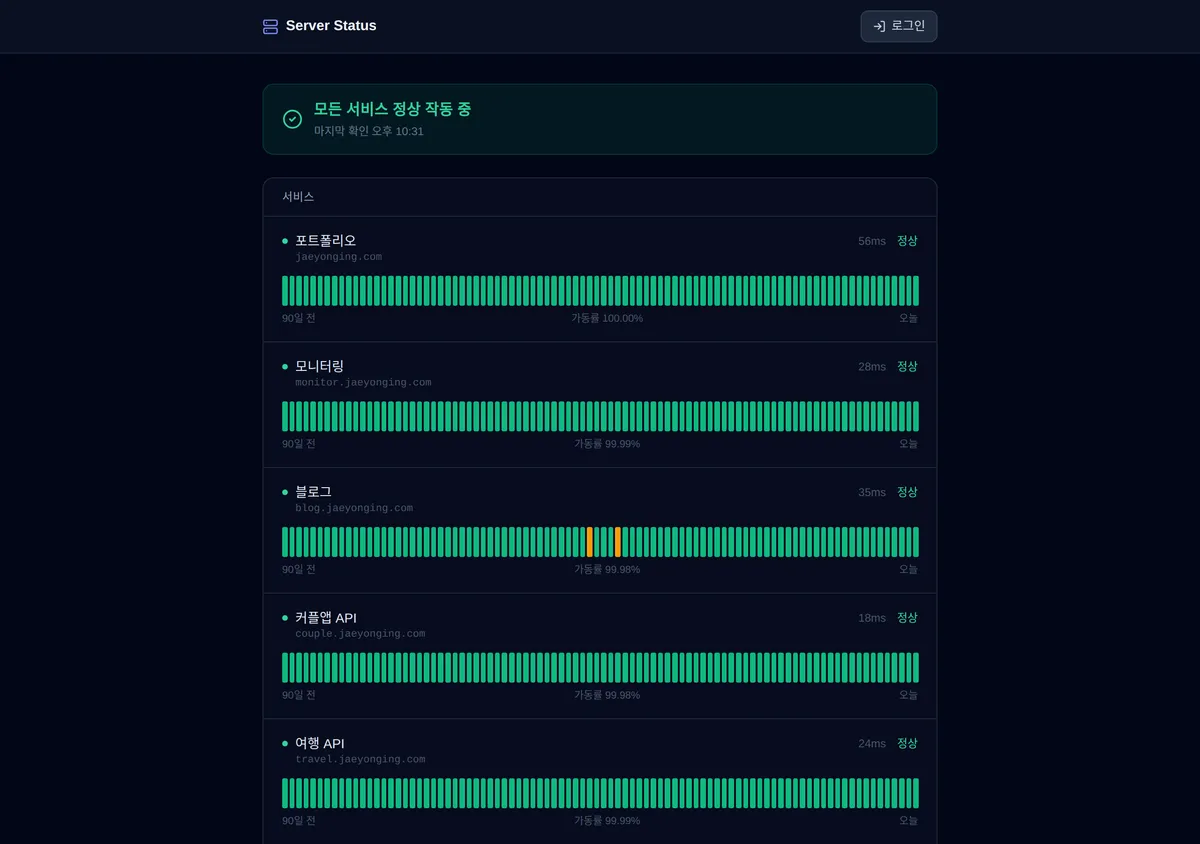Click 가동률 100.00% uptime label
Viewport: 1200px width, 844px height.
click(607, 318)
